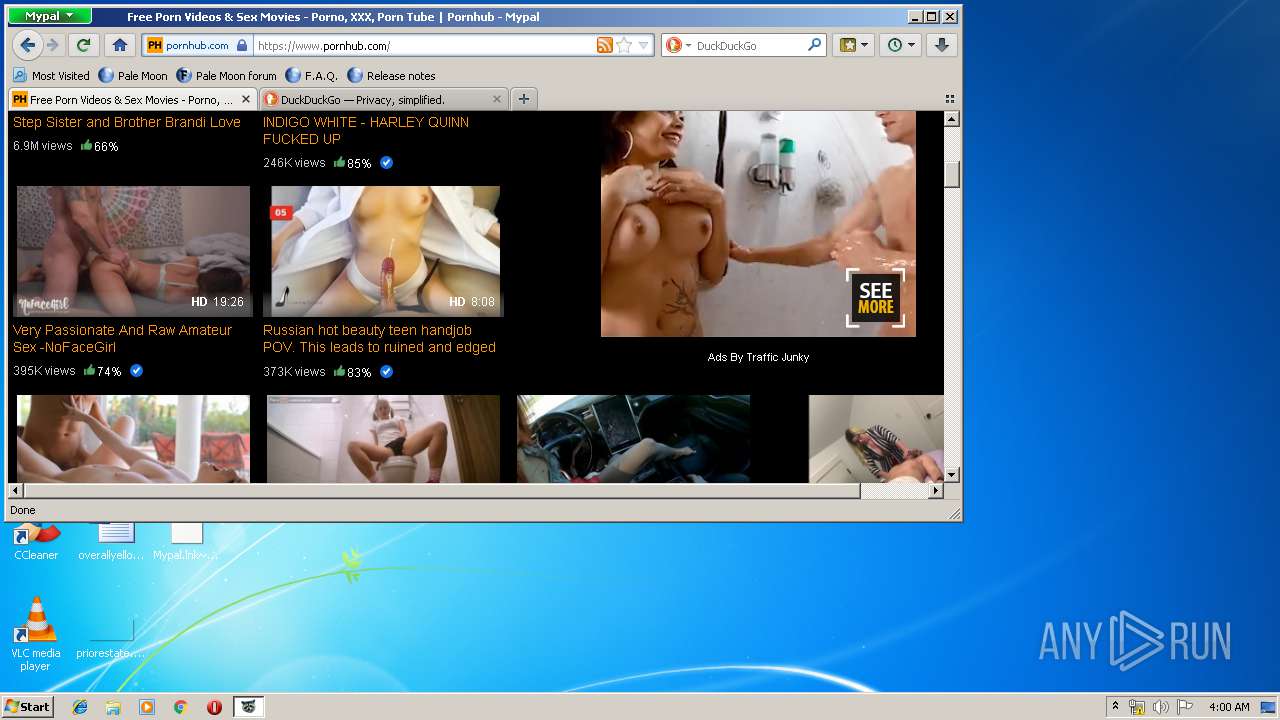Choose search engine DuckDuckGo dropdown
1280x720 pixels.
(678, 45)
